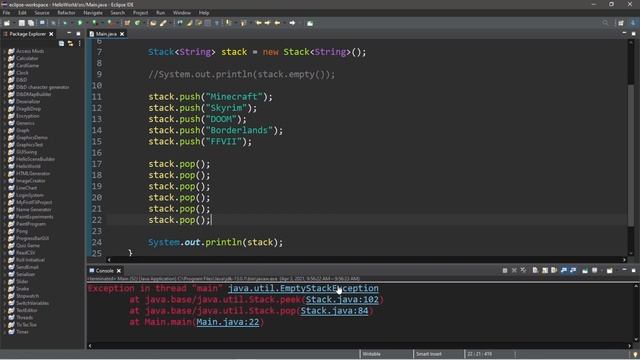Click the console horizontal scrollbar
The height and width of the screenshot is (360, 640).
click(359, 346)
